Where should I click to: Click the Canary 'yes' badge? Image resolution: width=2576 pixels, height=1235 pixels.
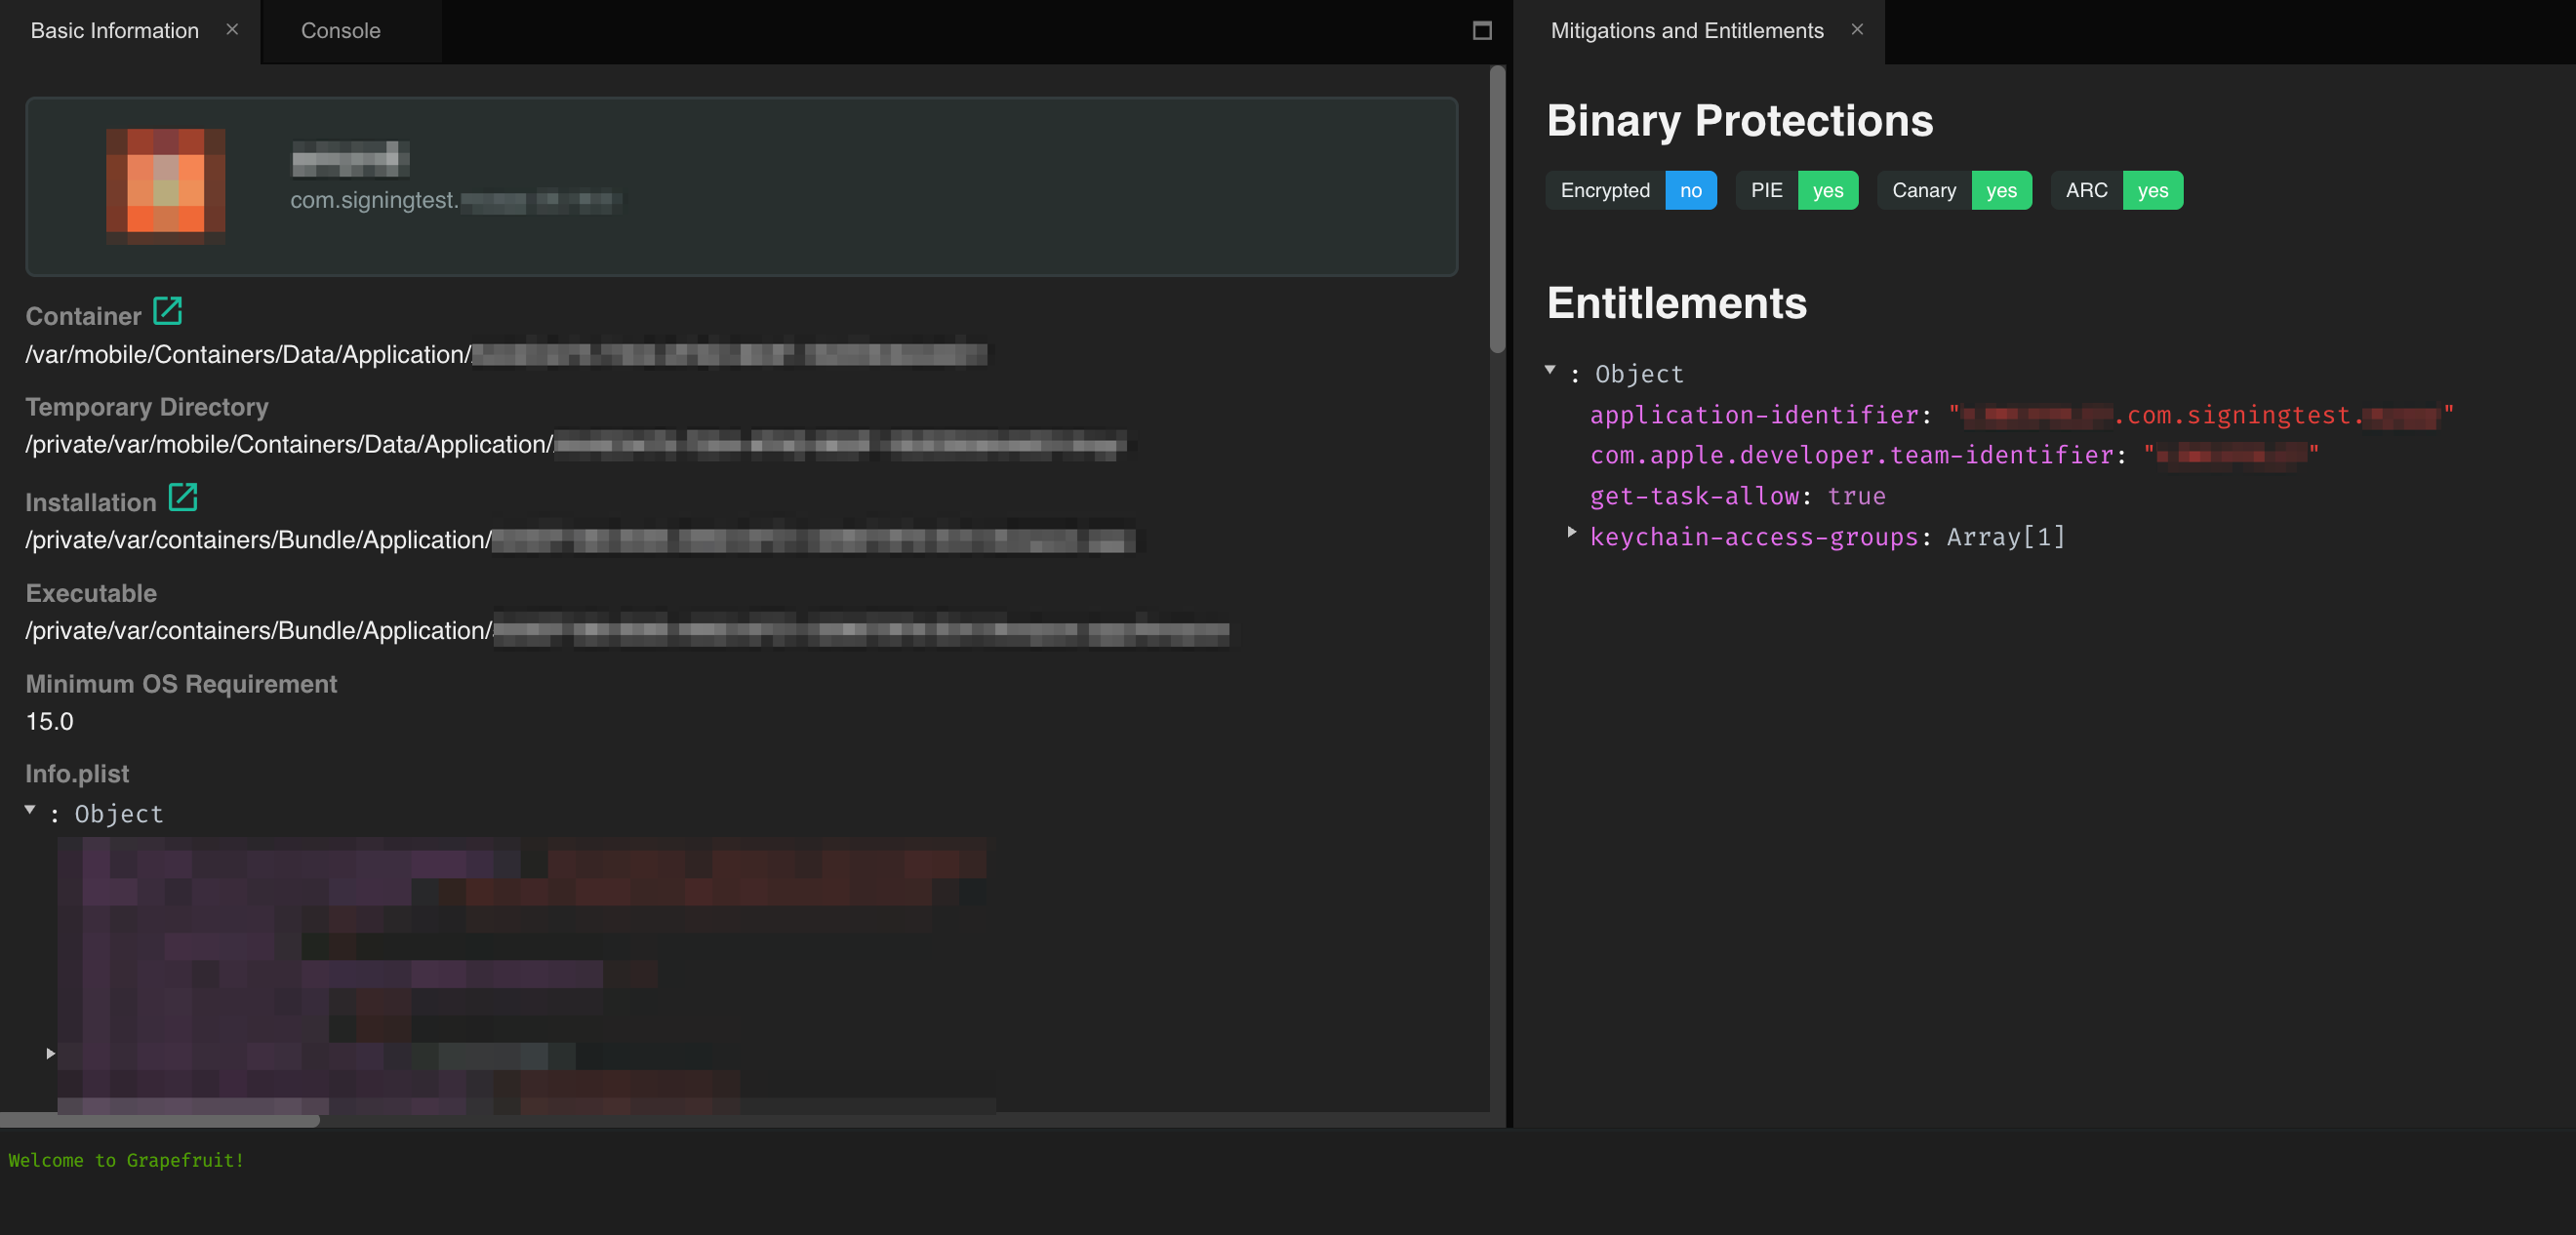pos(2001,190)
